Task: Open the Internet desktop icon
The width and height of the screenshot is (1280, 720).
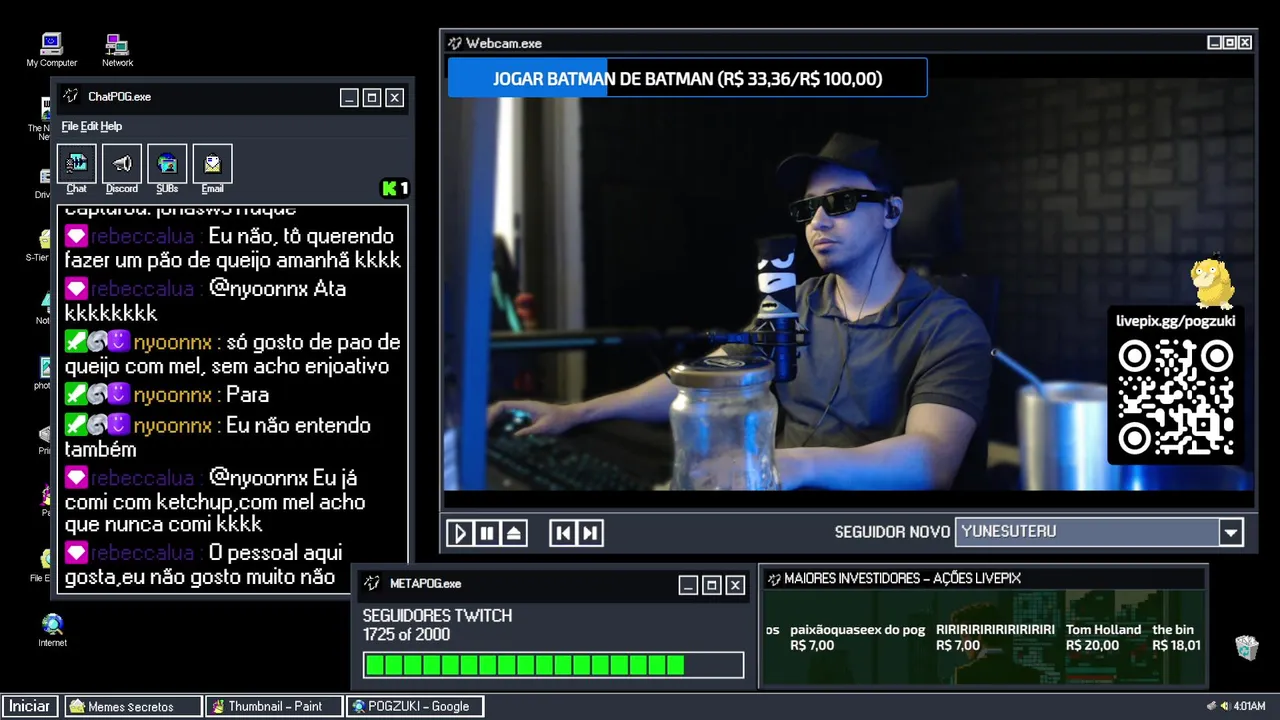Action: coord(52,630)
